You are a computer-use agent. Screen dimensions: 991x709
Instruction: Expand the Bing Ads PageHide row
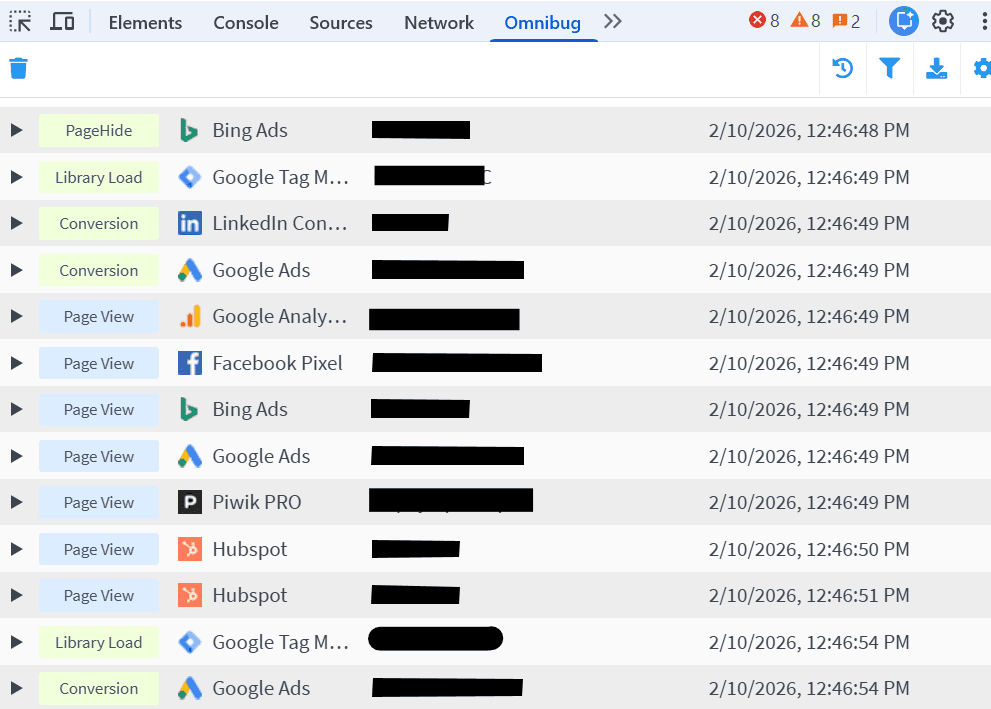(x=16, y=130)
